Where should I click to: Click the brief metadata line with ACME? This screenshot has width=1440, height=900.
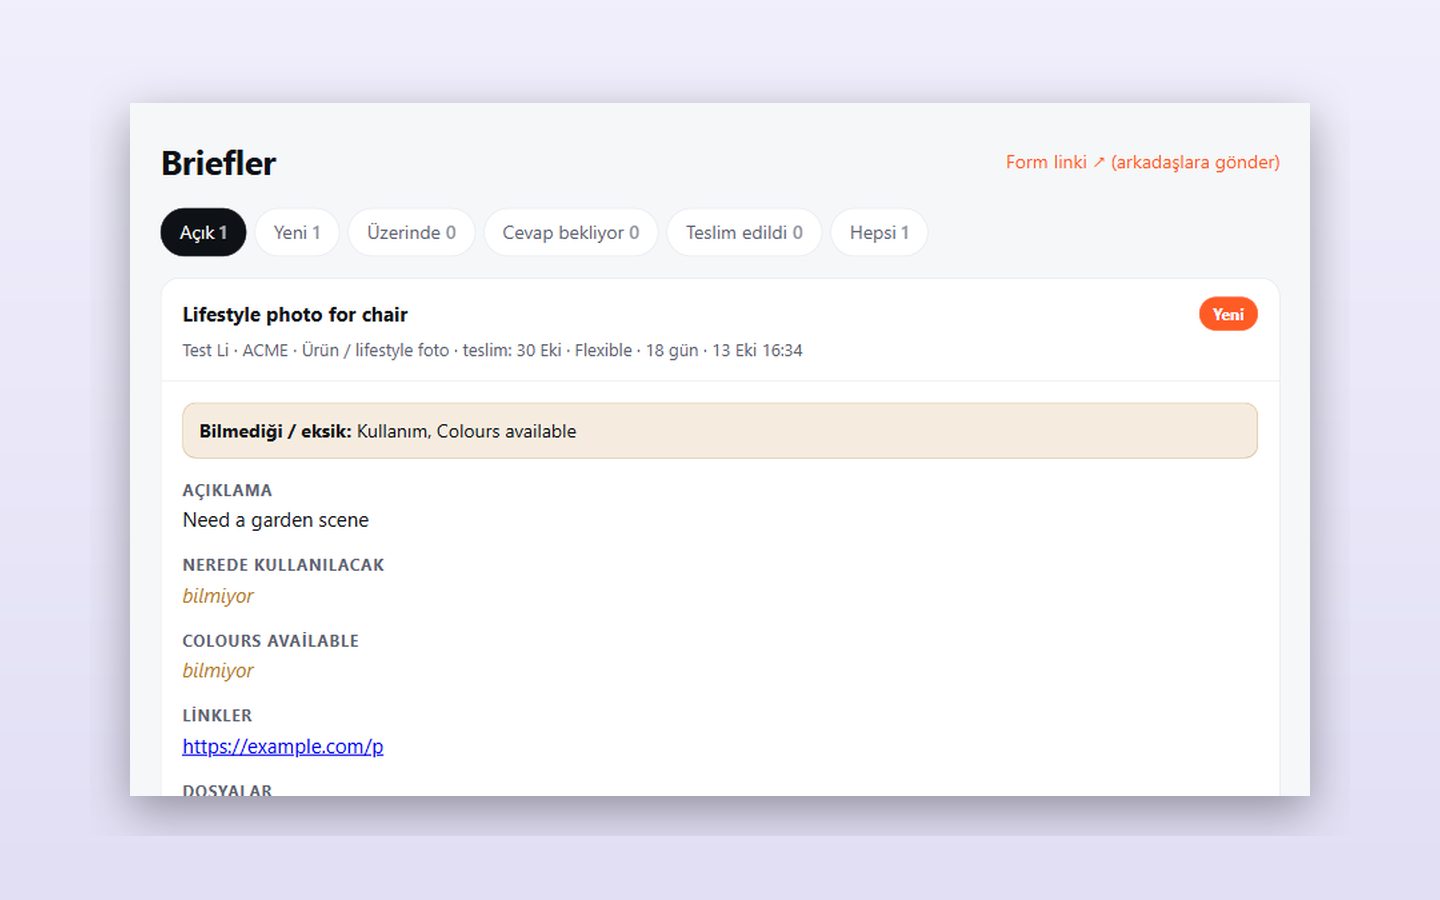coord(492,350)
